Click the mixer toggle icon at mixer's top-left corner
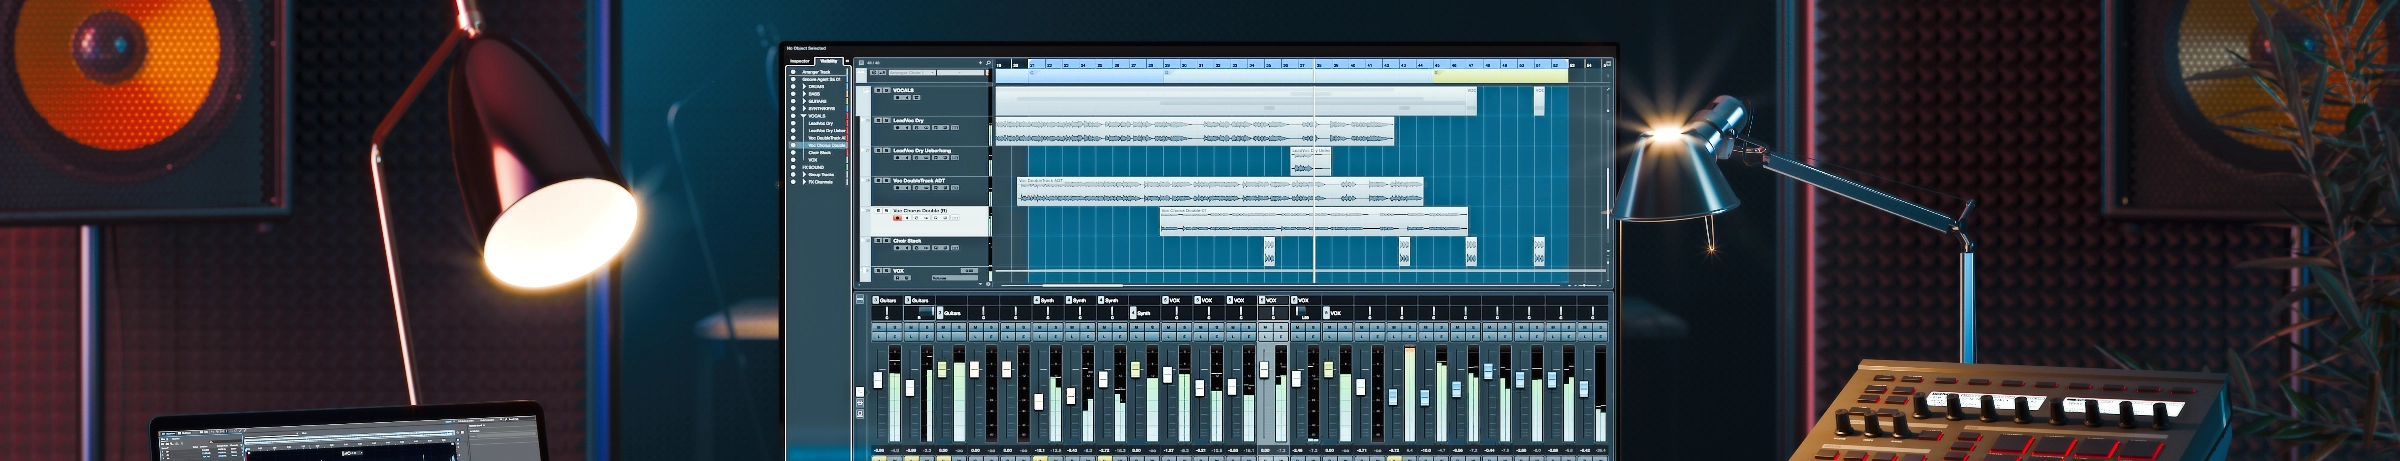The image size is (2400, 461). (860, 299)
